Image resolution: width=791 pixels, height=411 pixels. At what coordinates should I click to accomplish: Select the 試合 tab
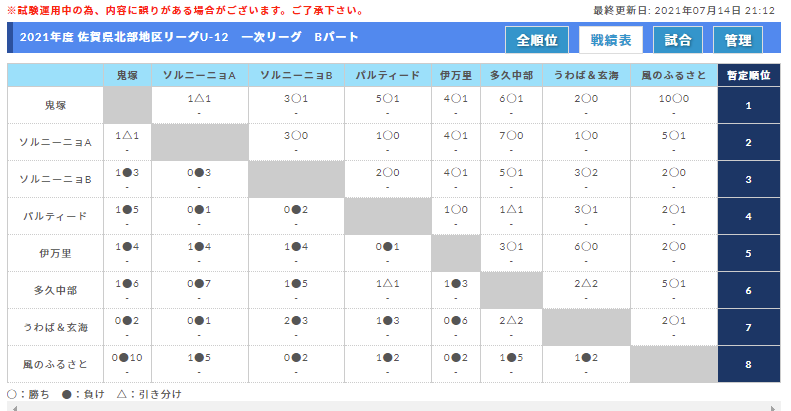click(x=677, y=39)
